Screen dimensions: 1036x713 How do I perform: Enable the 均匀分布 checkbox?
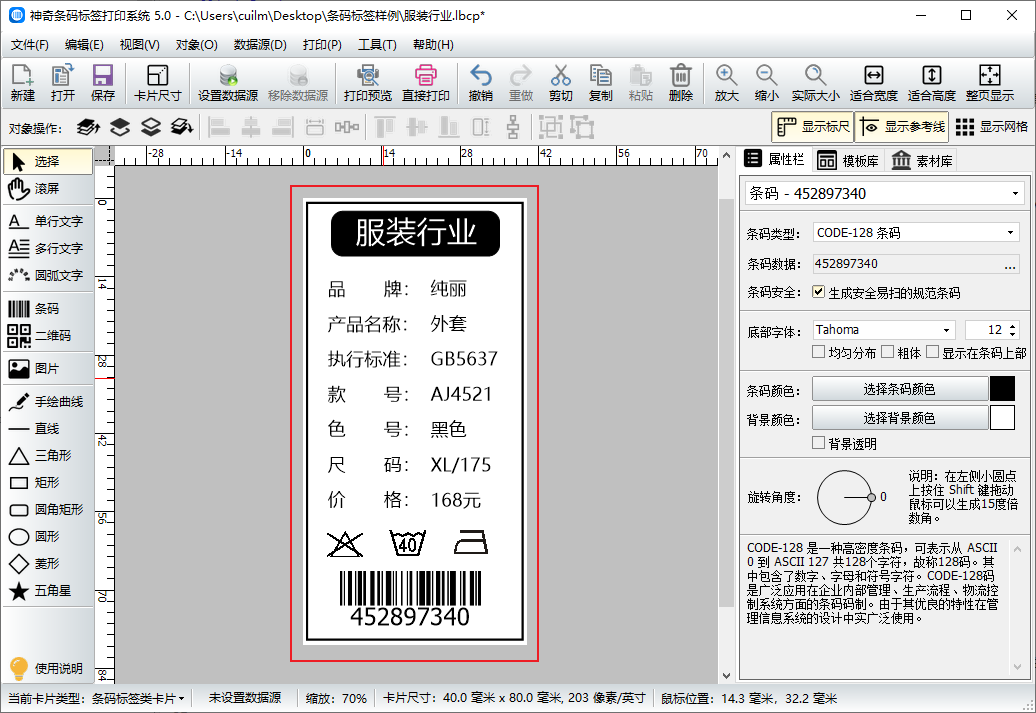coord(819,352)
